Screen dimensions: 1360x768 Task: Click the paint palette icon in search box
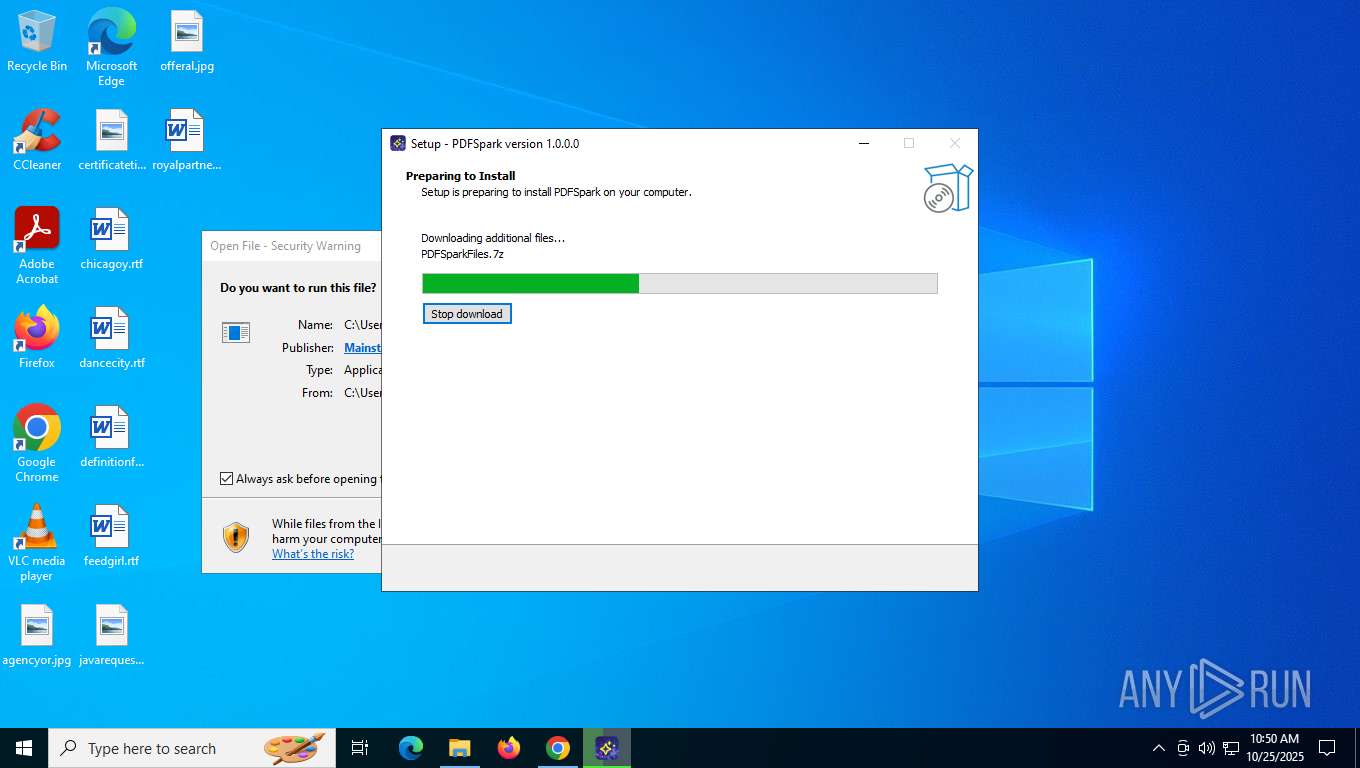[x=294, y=747]
